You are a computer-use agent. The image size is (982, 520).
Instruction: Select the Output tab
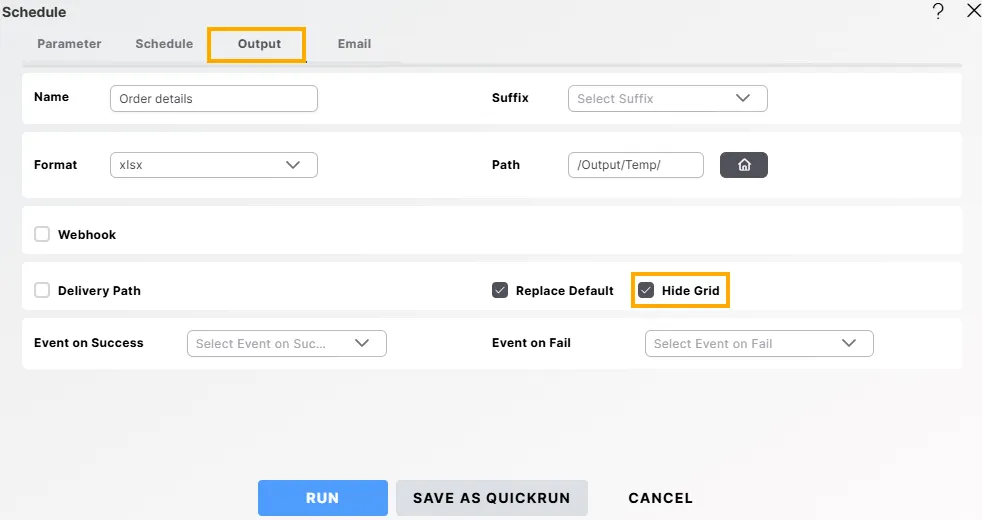coord(259,44)
